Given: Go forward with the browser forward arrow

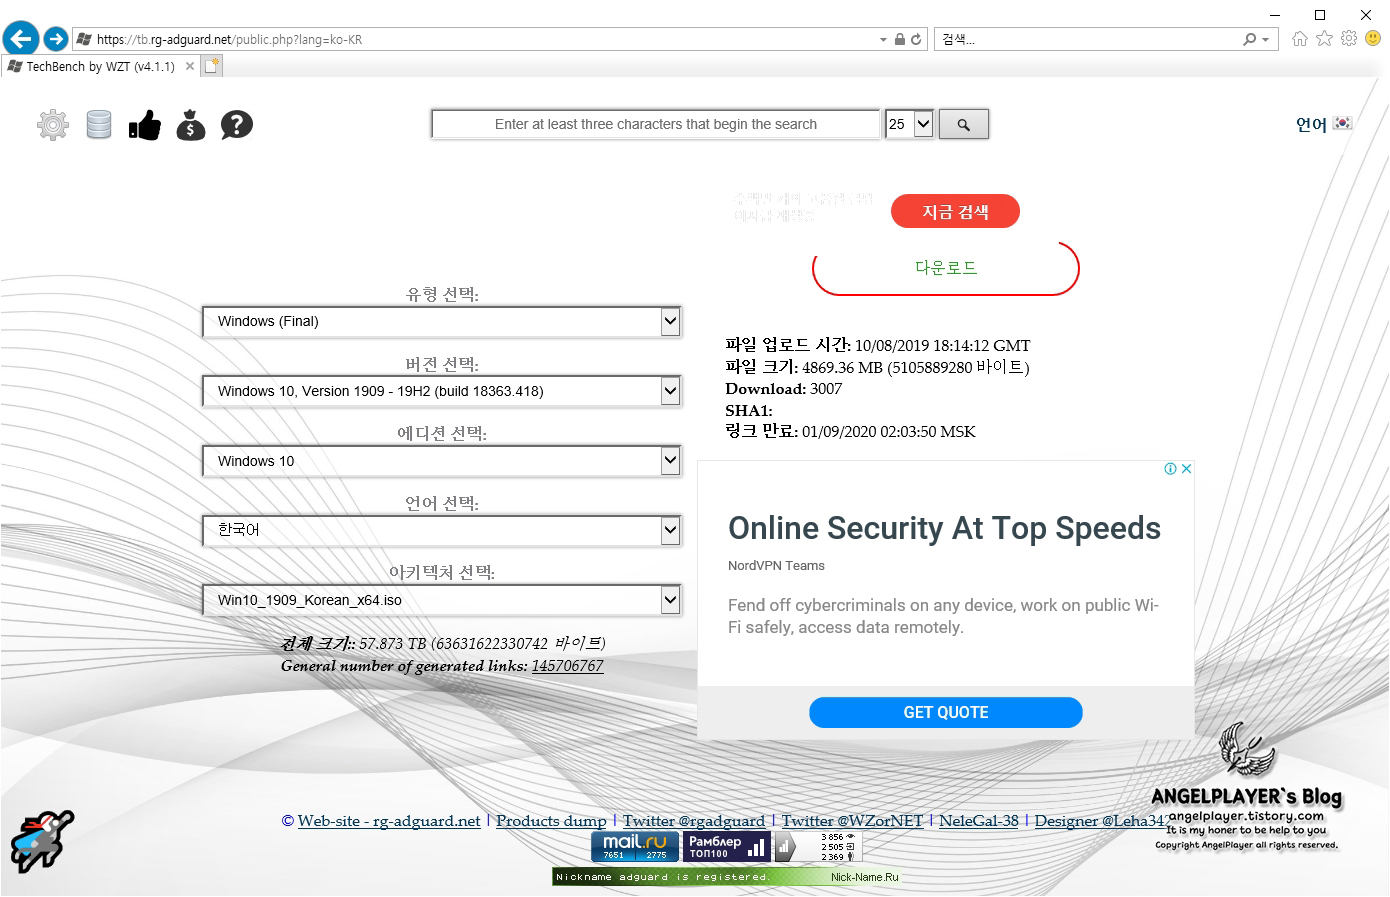Looking at the screenshot, I should pyautogui.click(x=56, y=39).
